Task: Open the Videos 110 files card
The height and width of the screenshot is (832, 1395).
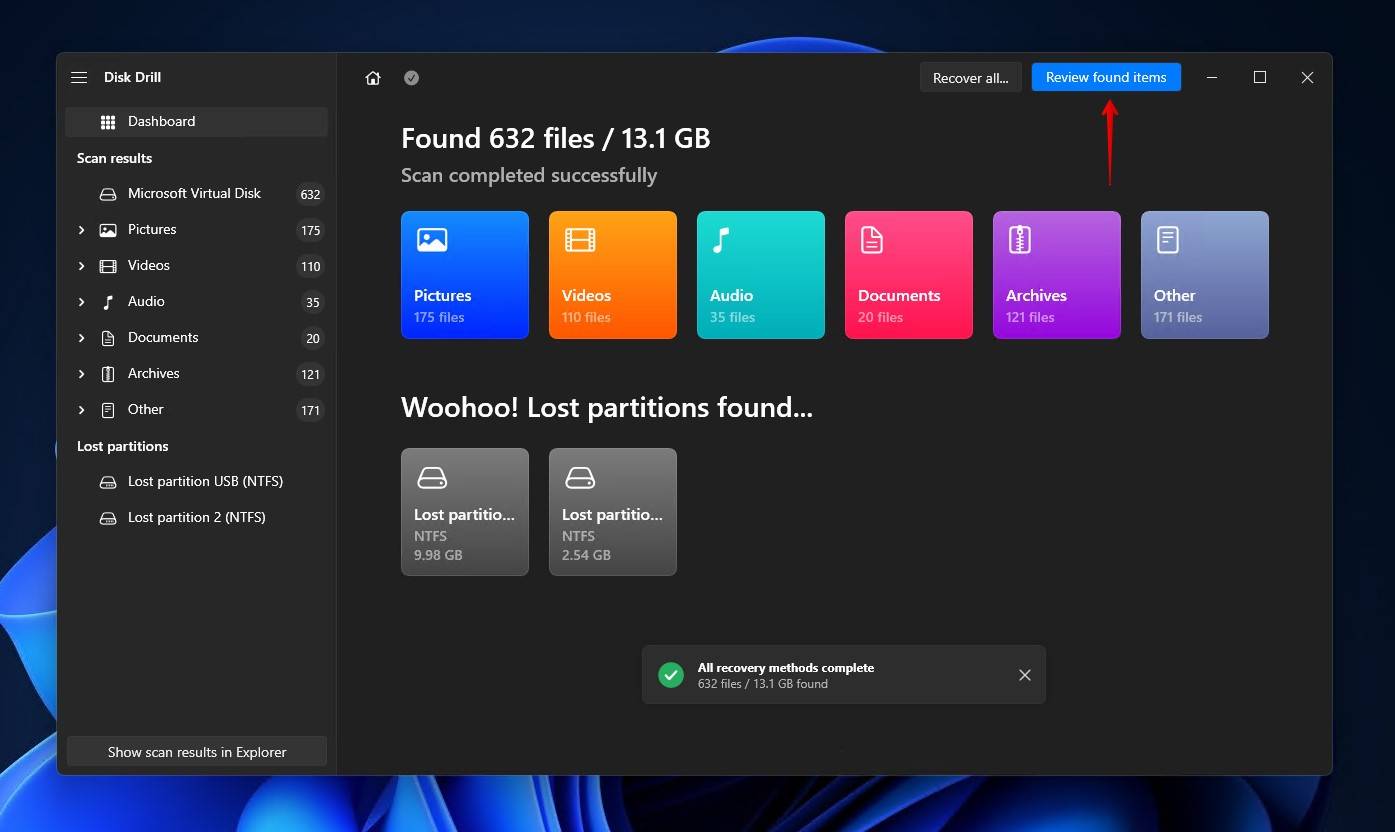Action: pyautogui.click(x=613, y=275)
